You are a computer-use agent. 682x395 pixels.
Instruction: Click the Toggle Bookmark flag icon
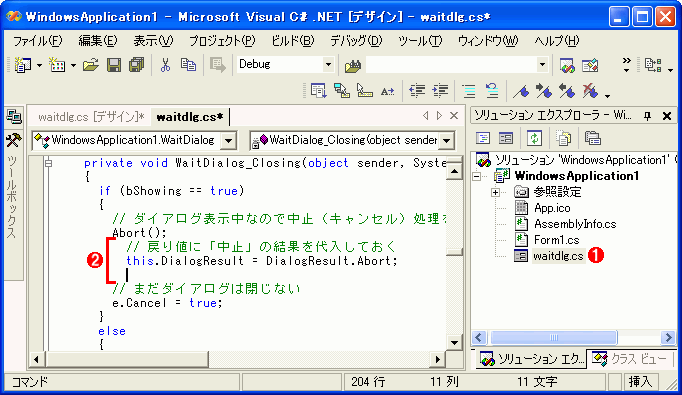[521, 91]
